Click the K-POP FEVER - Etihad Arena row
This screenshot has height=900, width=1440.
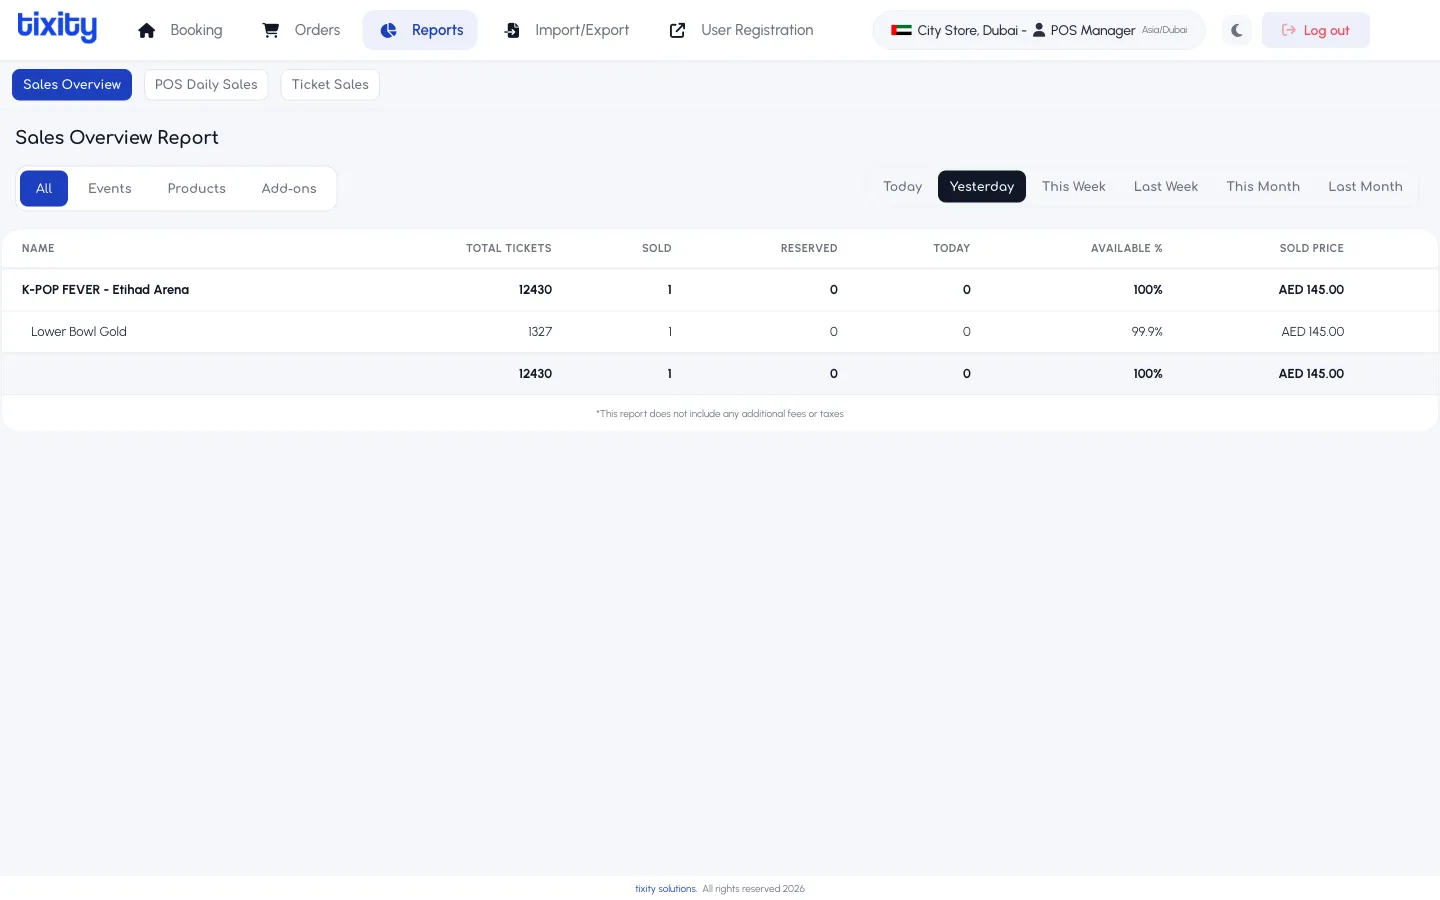(x=720, y=290)
